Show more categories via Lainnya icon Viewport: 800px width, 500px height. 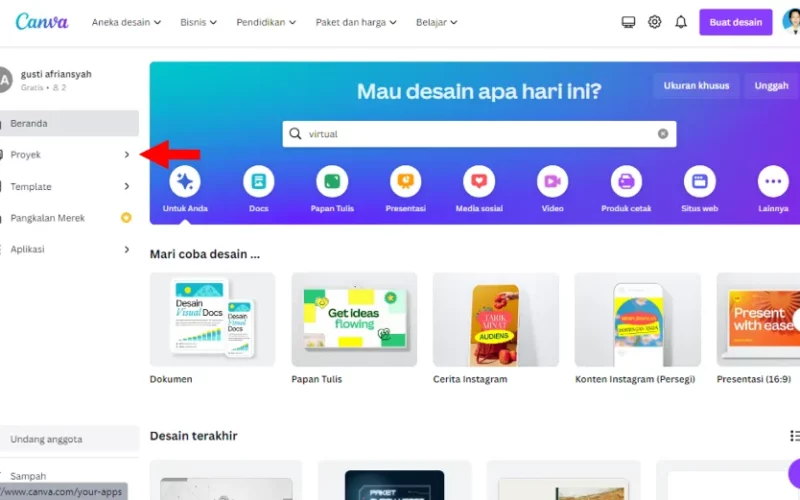coord(773,181)
